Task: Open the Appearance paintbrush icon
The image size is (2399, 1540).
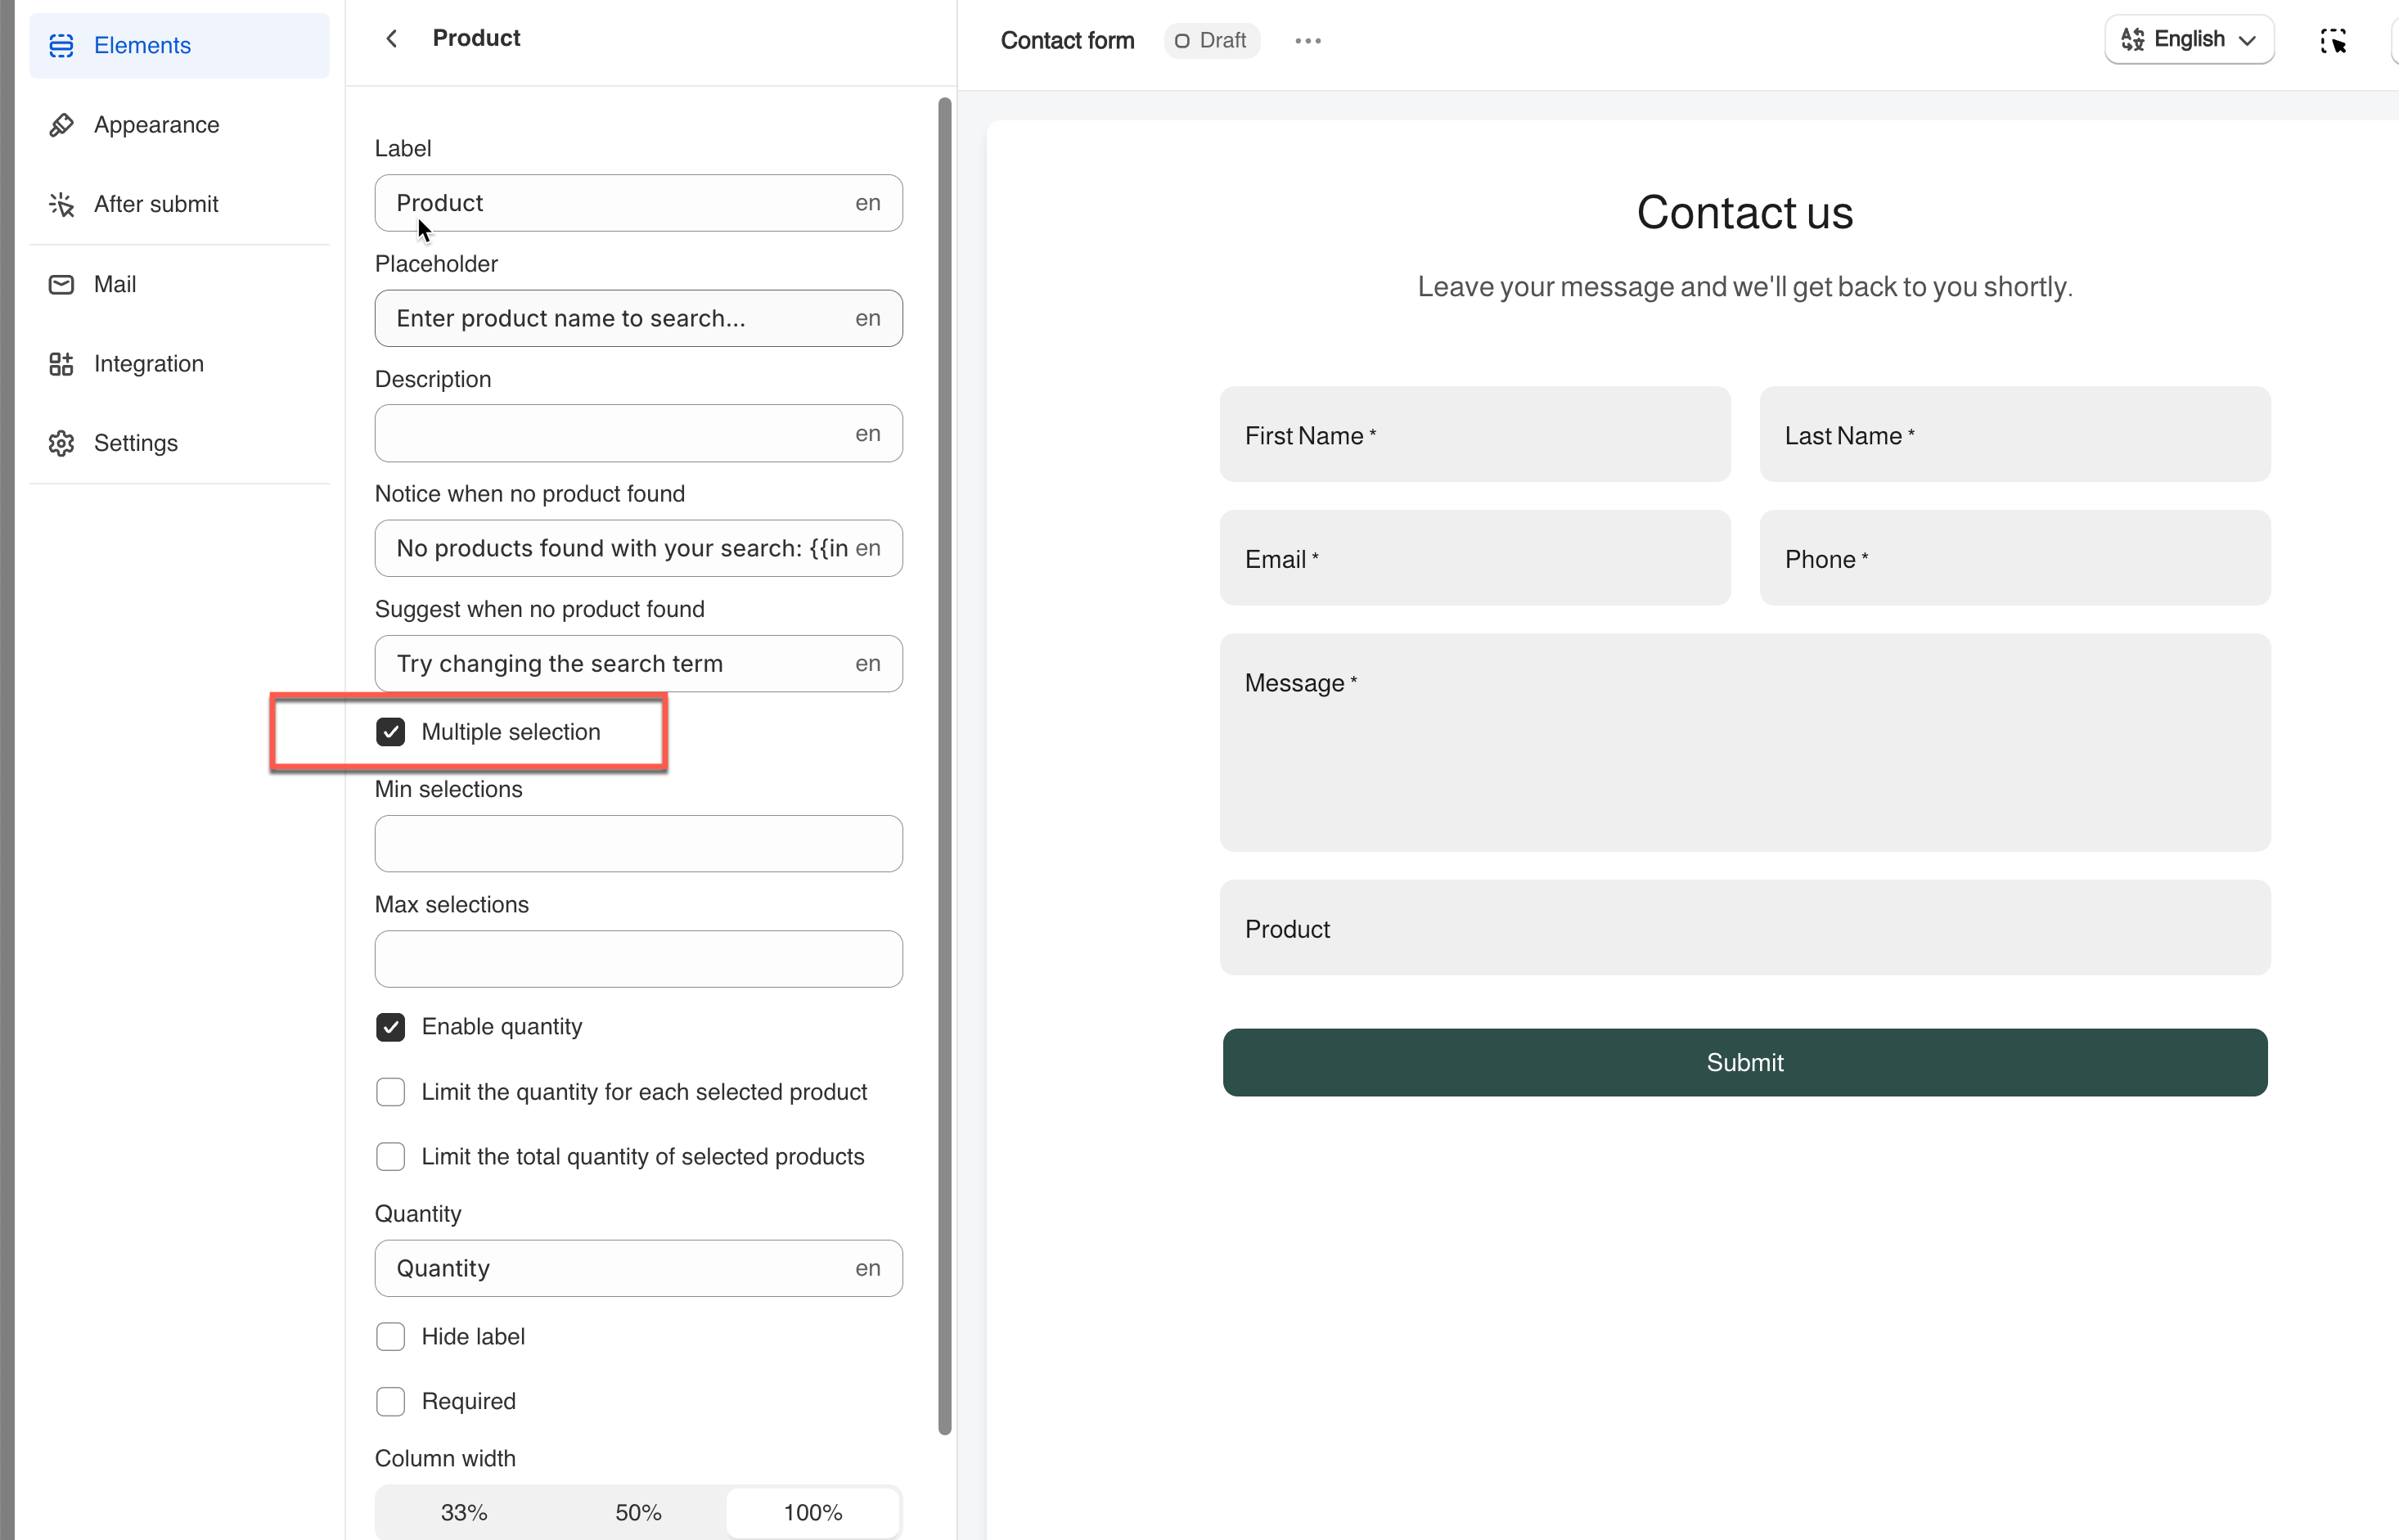Action: (61, 125)
